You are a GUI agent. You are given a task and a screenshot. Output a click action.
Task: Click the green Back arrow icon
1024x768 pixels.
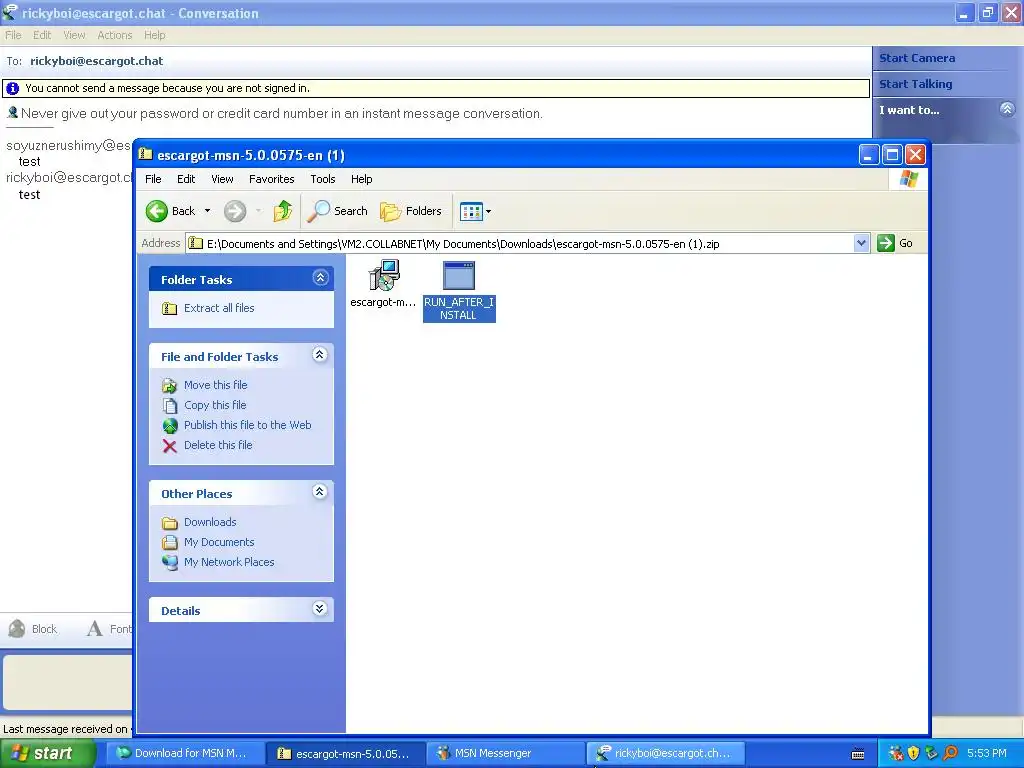click(157, 211)
